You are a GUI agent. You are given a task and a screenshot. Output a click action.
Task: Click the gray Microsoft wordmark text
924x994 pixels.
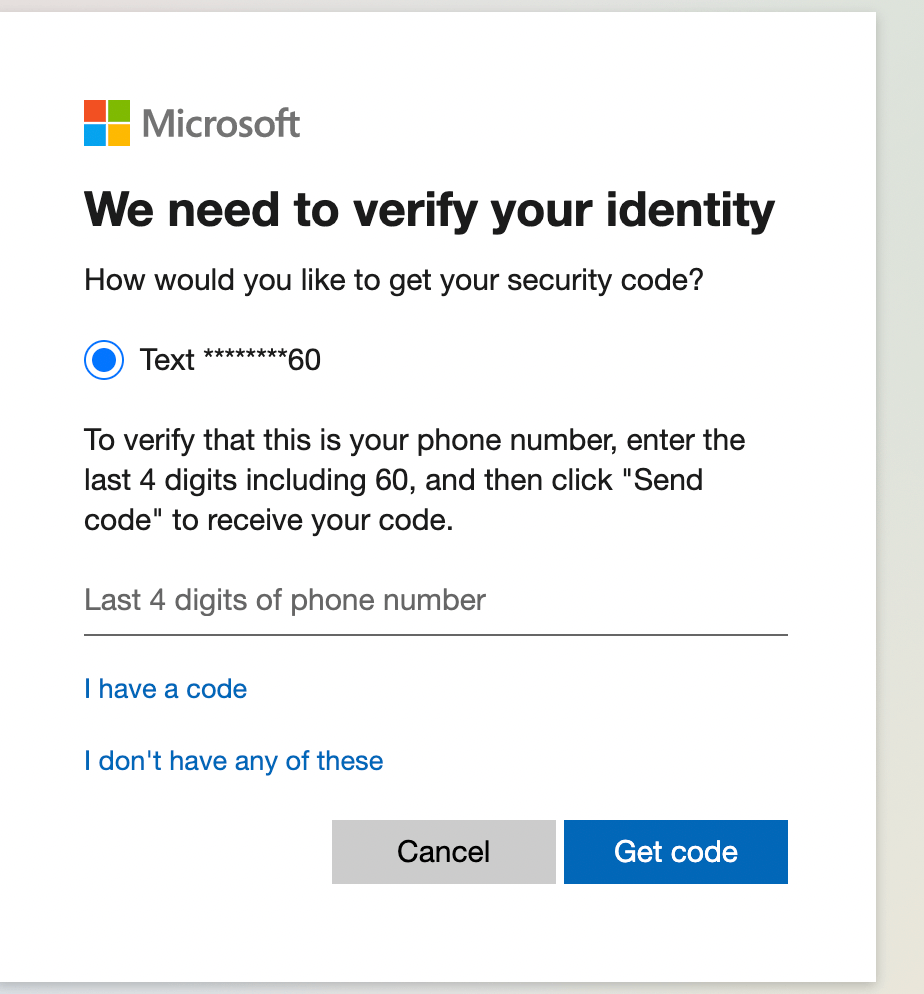pos(221,123)
